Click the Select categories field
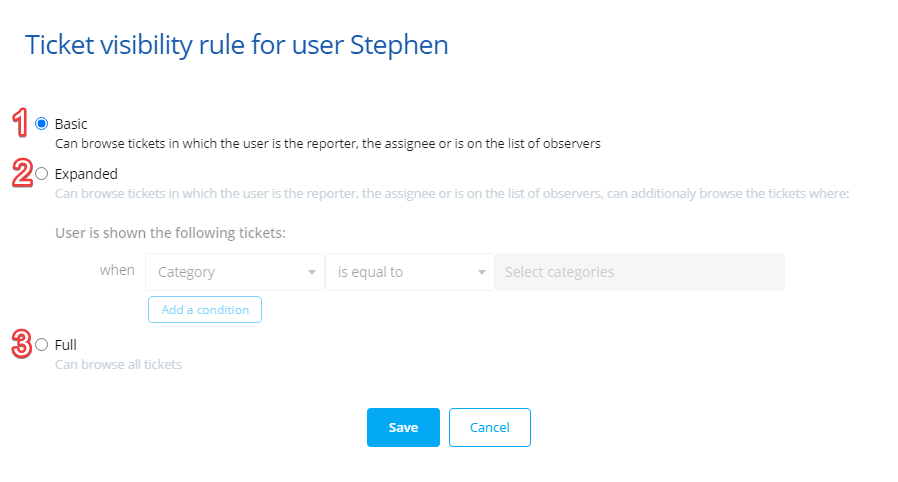Viewport: 898px width, 482px height. click(x=639, y=272)
